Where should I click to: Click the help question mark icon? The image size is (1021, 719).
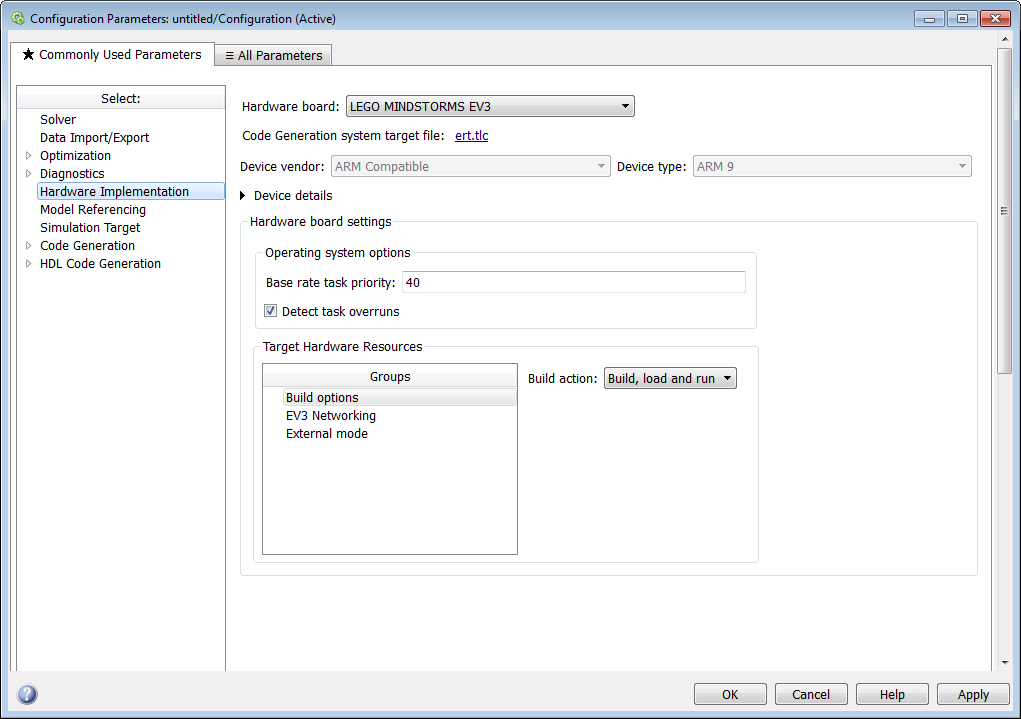[27, 694]
